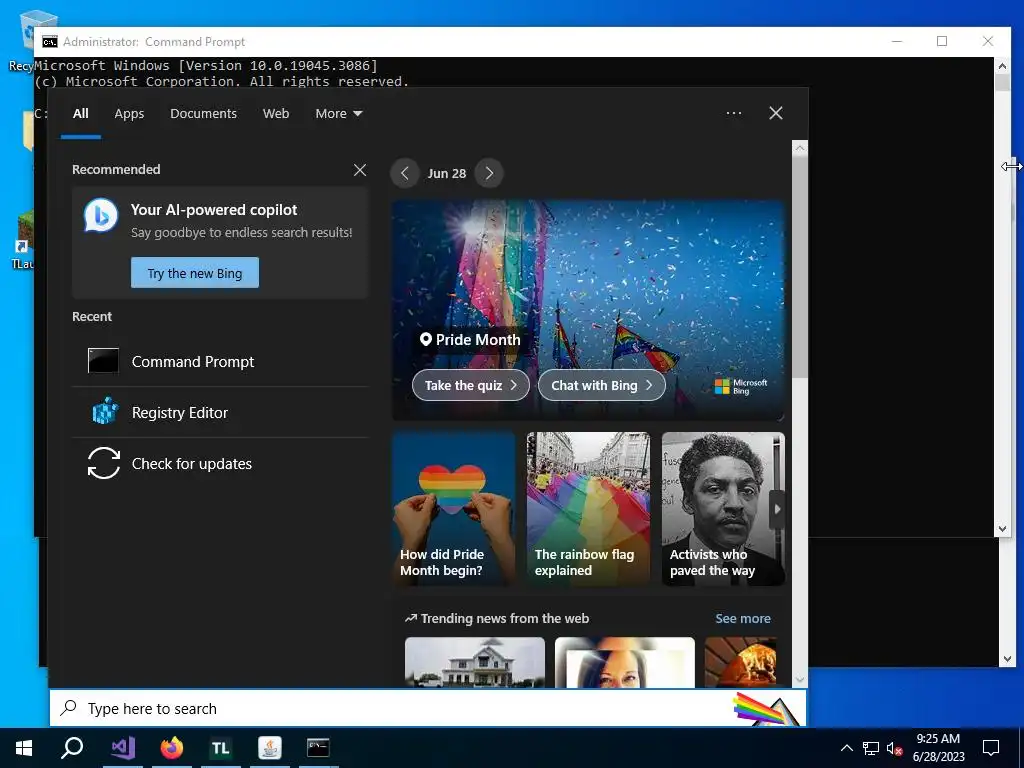Click Command Prompt window scroll down arrow
The image size is (1024, 768).
pos(1002,529)
